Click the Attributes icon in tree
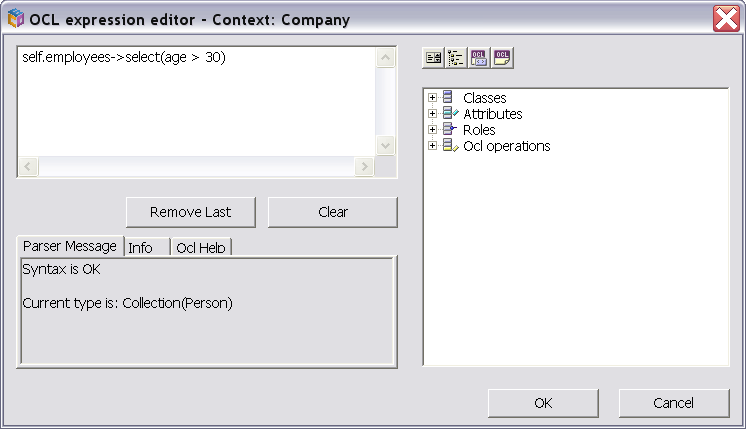The image size is (746, 429). [449, 114]
